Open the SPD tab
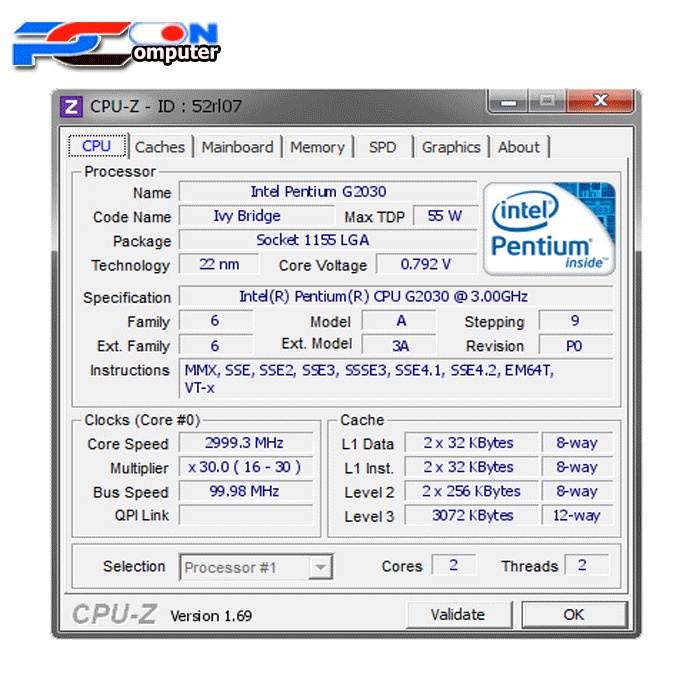The height and width of the screenshot is (700, 700). (383, 147)
